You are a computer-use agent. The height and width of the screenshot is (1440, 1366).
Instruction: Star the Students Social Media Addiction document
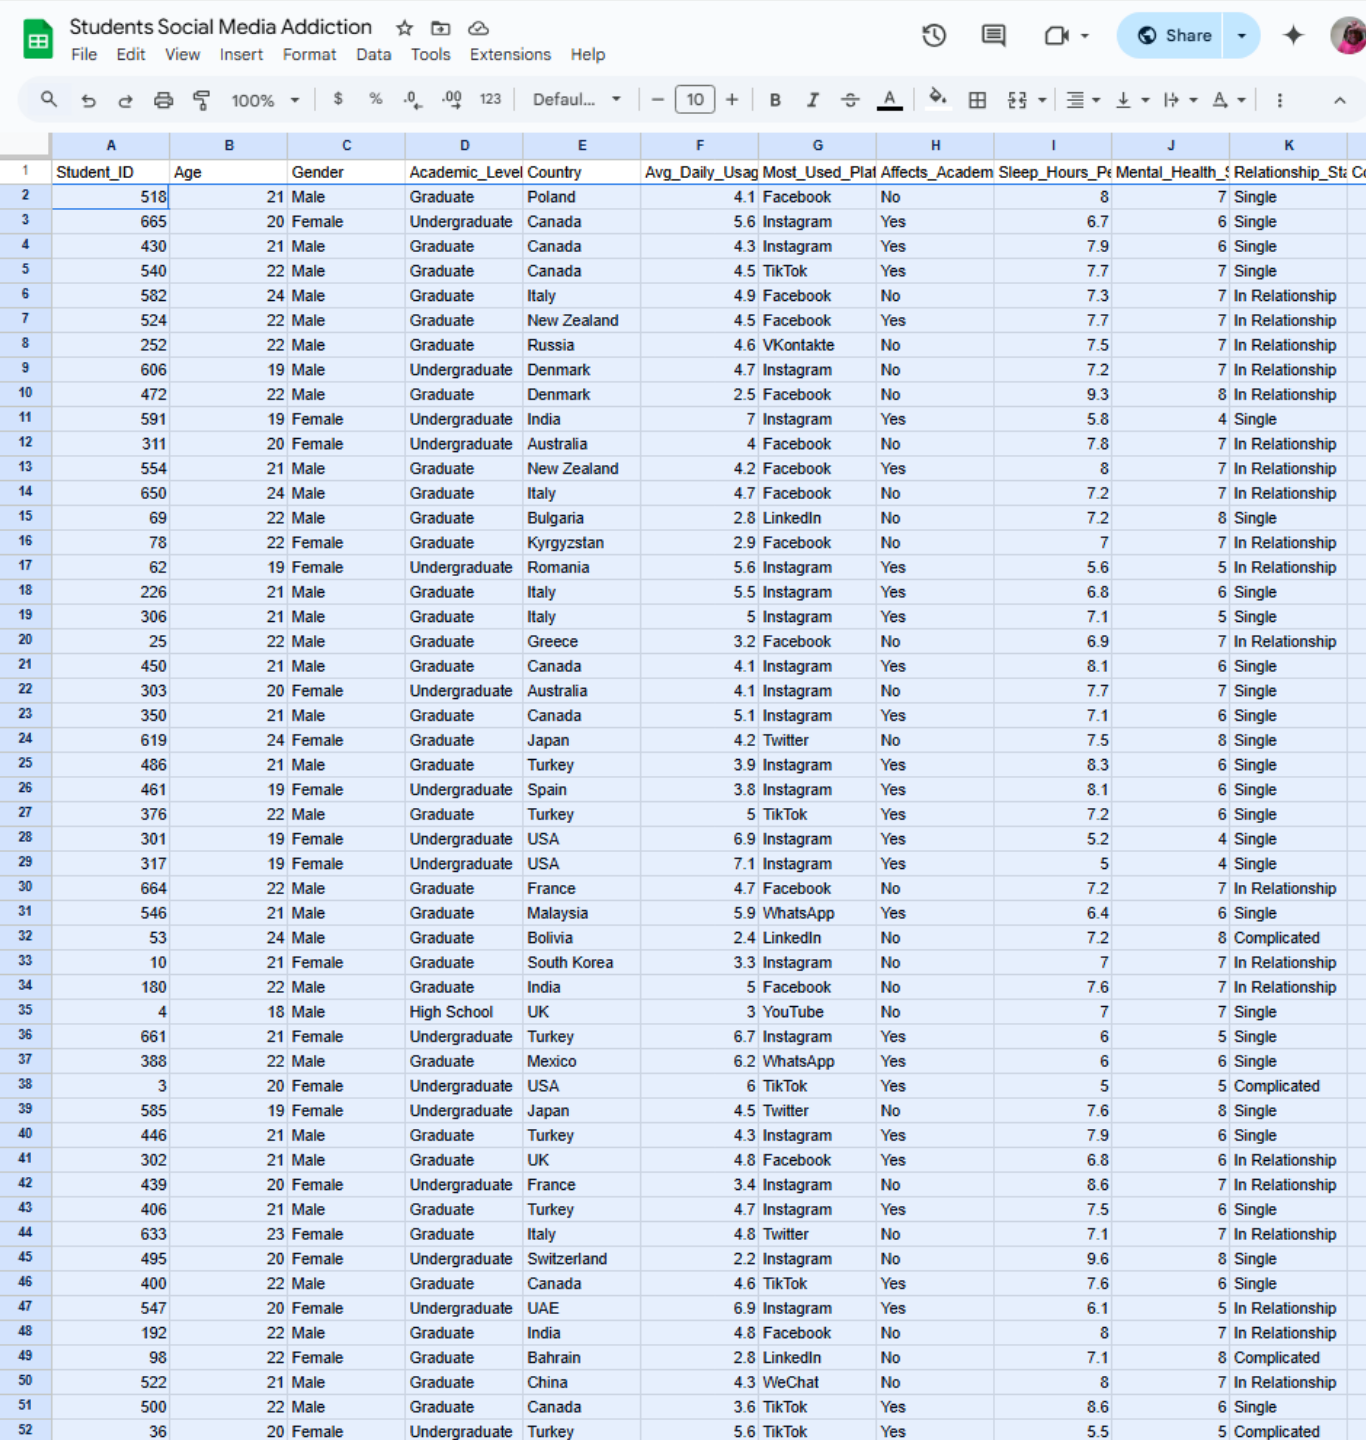405,28
